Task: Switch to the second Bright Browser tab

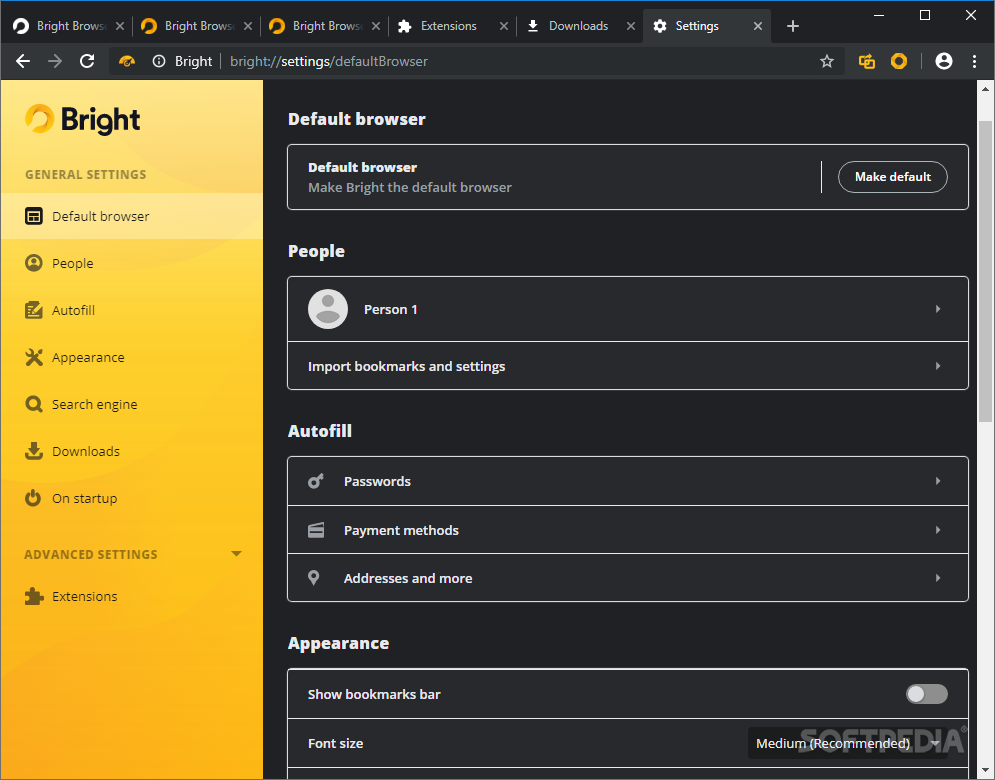Action: coord(197,26)
